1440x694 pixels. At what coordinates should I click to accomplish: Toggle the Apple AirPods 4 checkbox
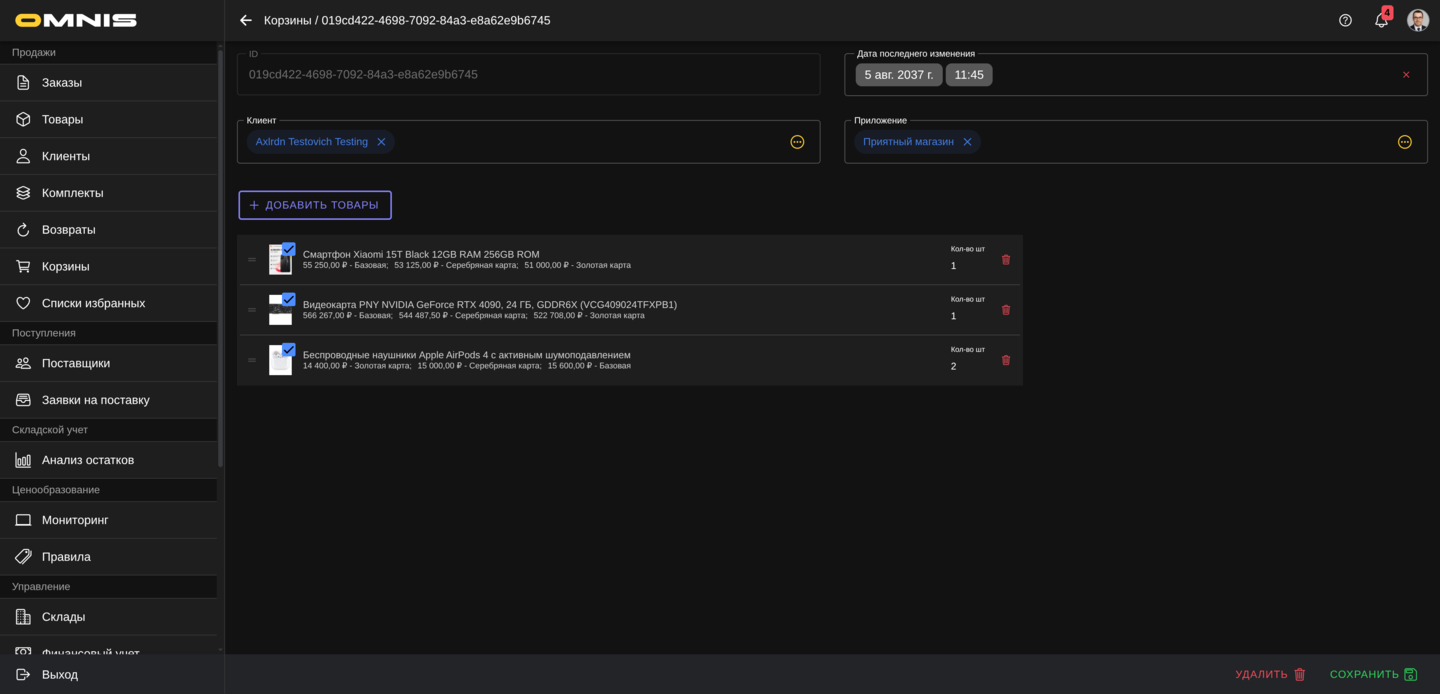tap(288, 349)
